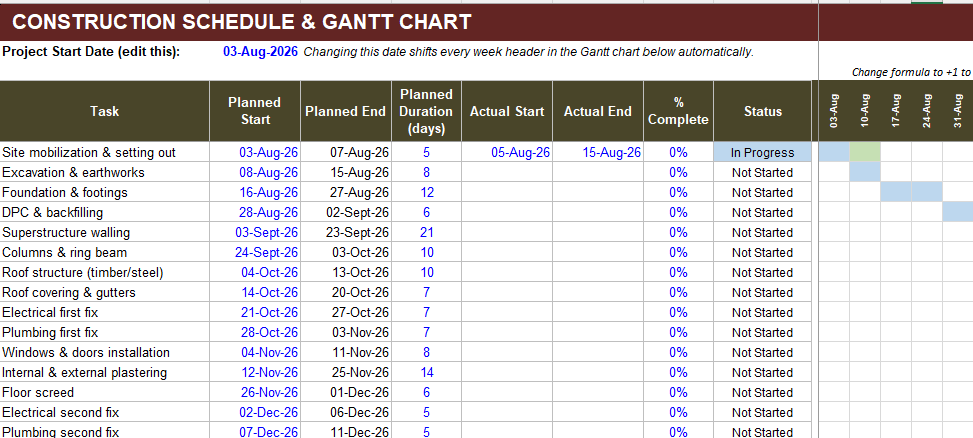Click planned start 24-Sept-26 for Columns & ring beam
Image resolution: width=973 pixels, height=438 pixels.
(x=255, y=253)
